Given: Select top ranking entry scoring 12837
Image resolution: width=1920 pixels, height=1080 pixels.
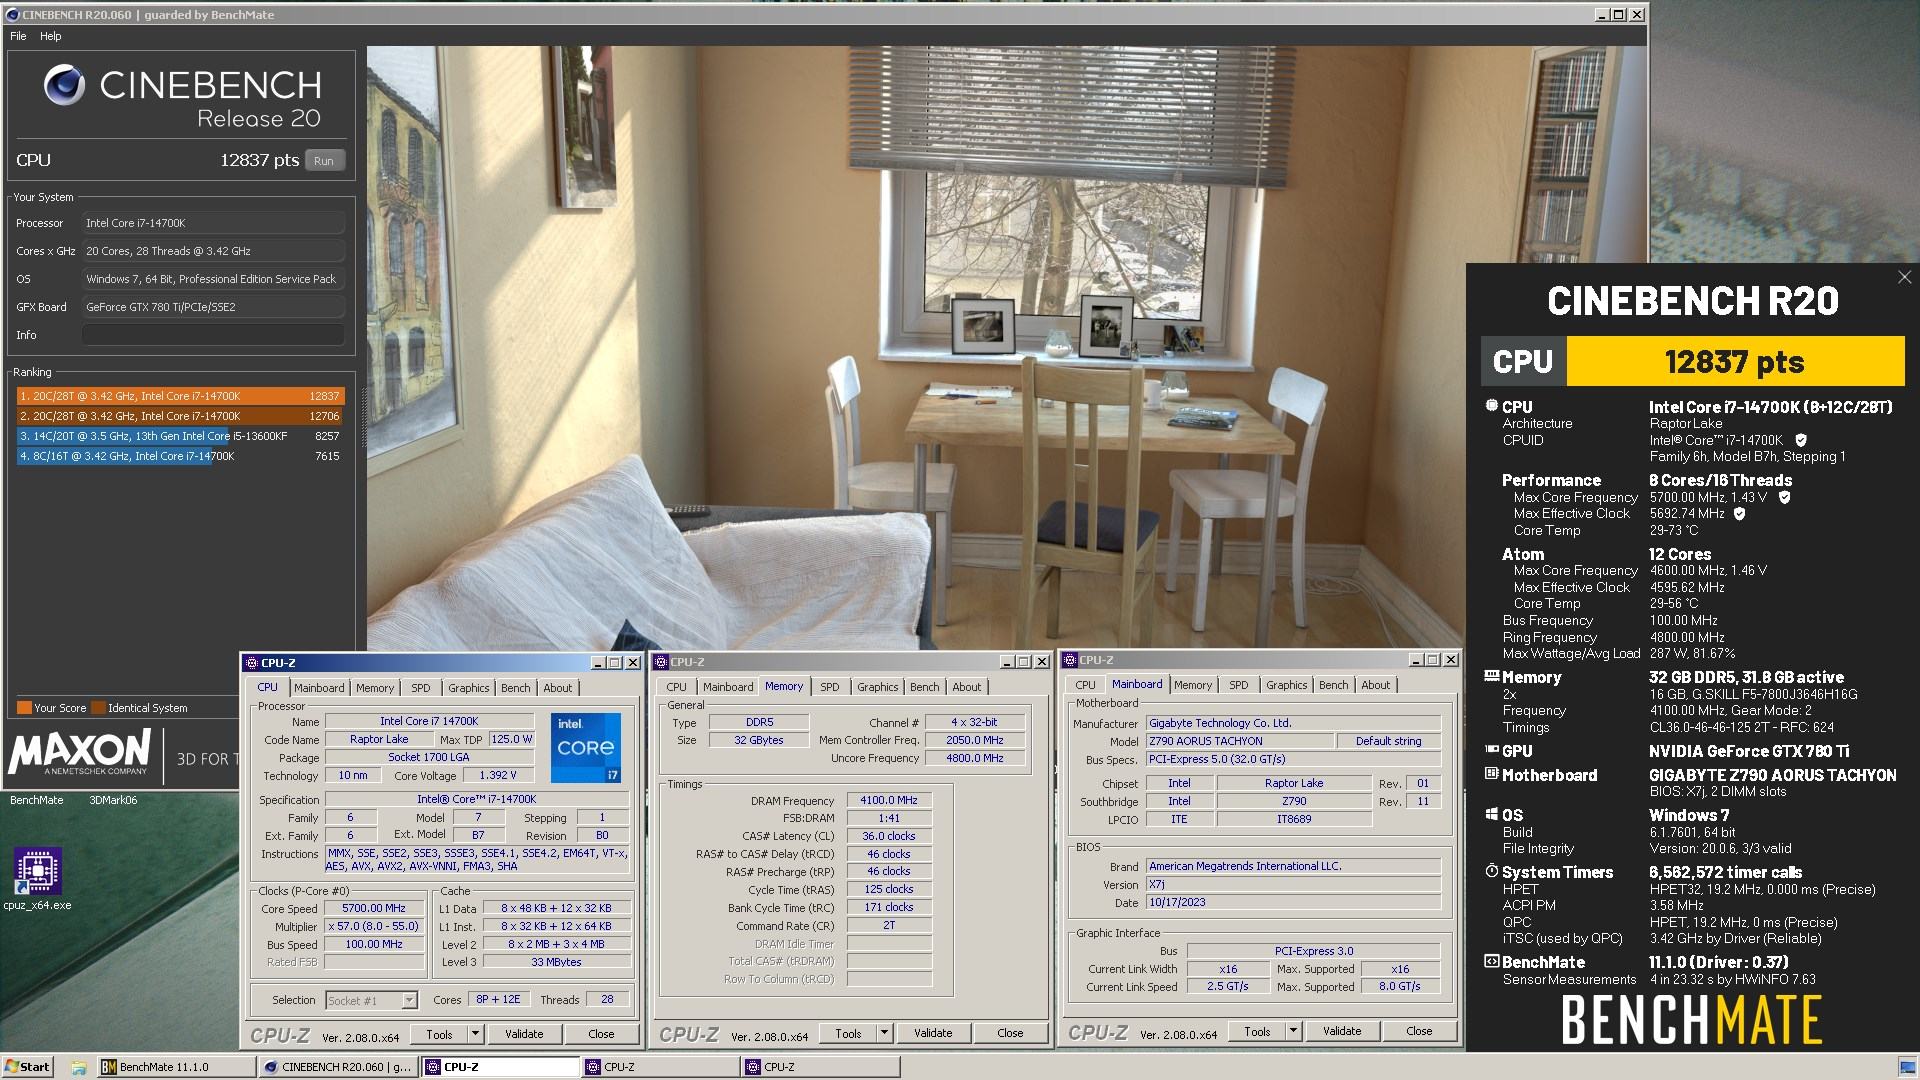Looking at the screenshot, I should tap(180, 396).
